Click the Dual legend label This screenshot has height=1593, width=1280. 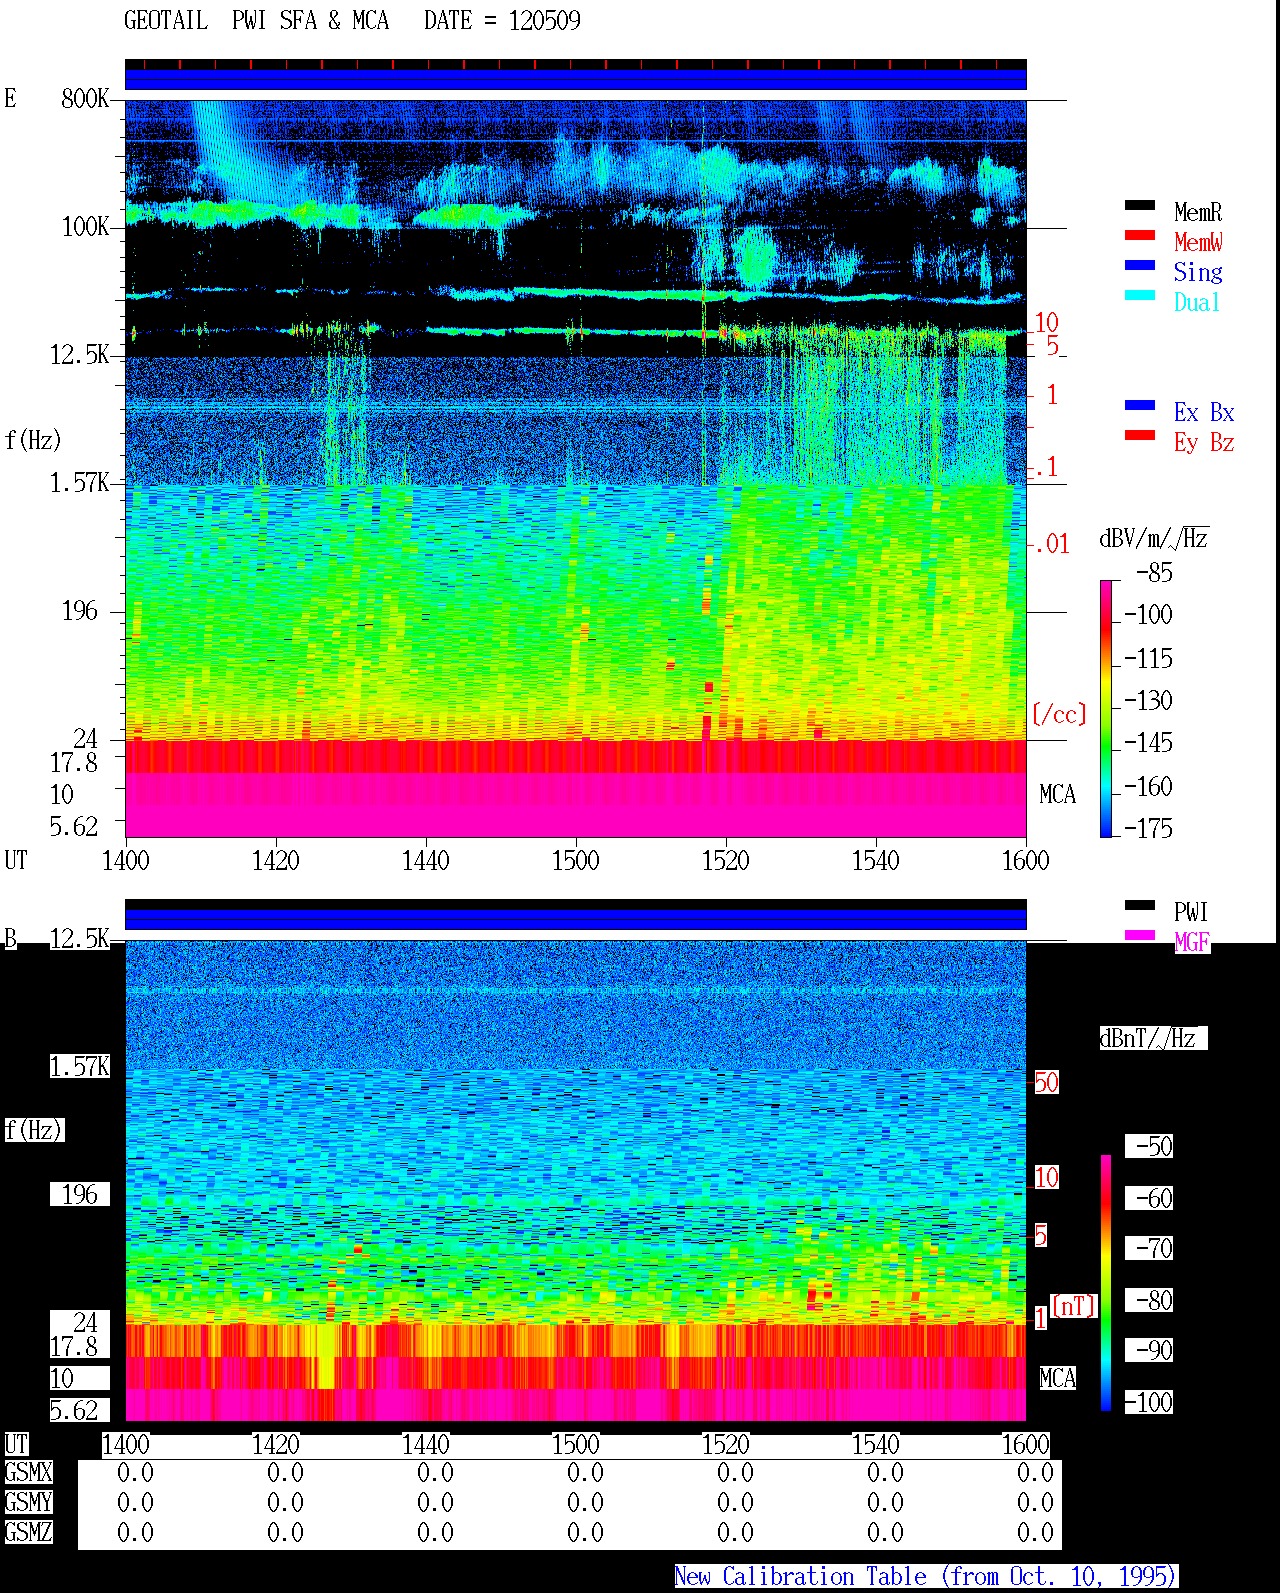point(1197,302)
